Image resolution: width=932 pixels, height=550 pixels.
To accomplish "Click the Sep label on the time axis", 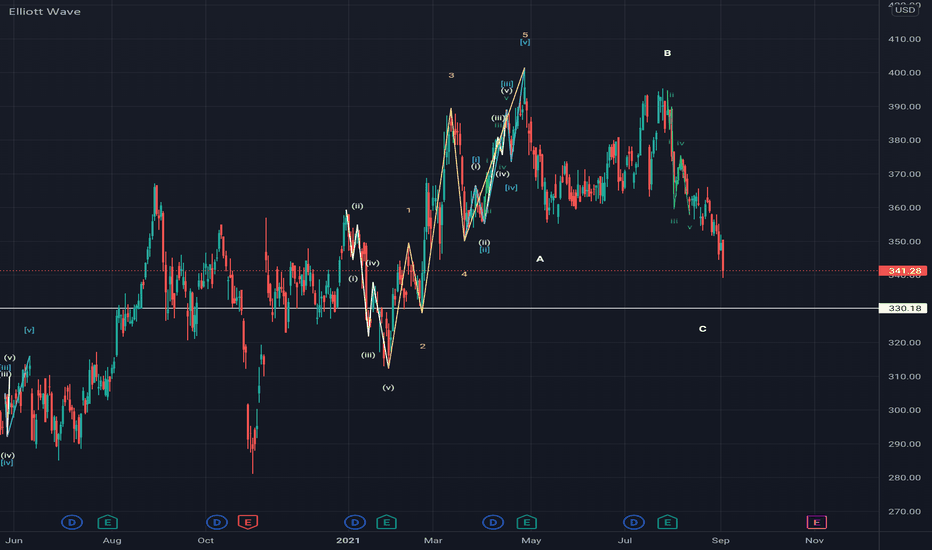I will coord(720,540).
